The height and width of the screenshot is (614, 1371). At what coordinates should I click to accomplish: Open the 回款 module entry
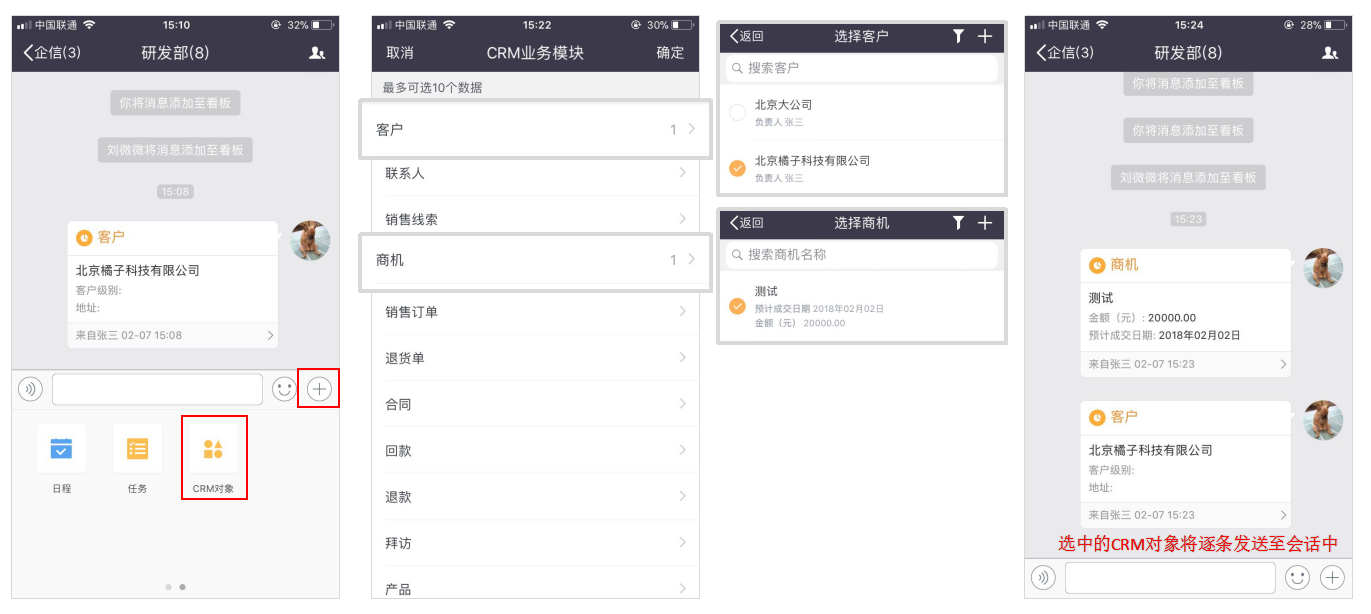(x=535, y=451)
